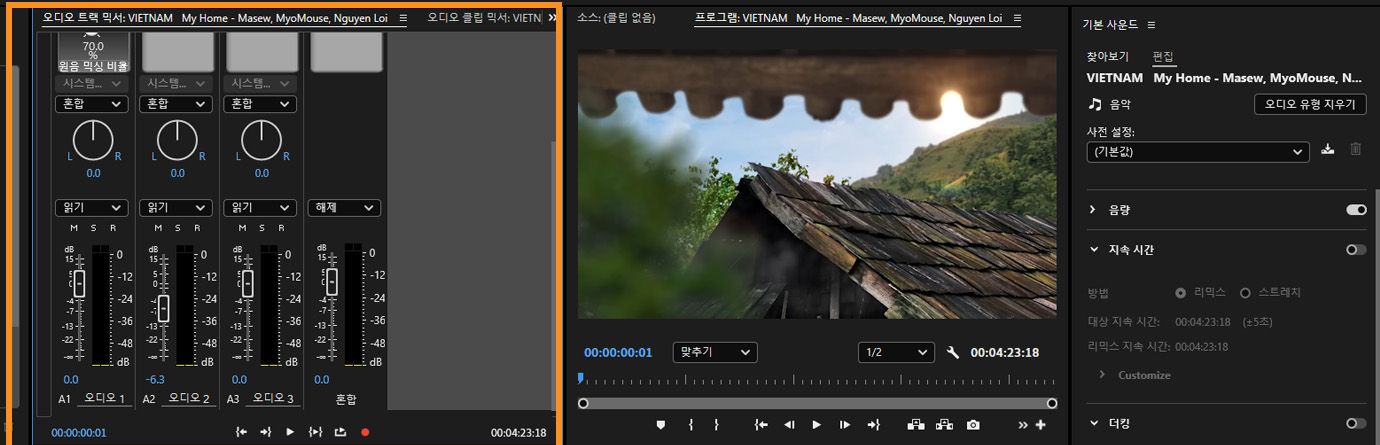The width and height of the screenshot is (1380, 445).
Task: Show hidden panel tabs with double-arrow overflow
Action: click(x=553, y=18)
